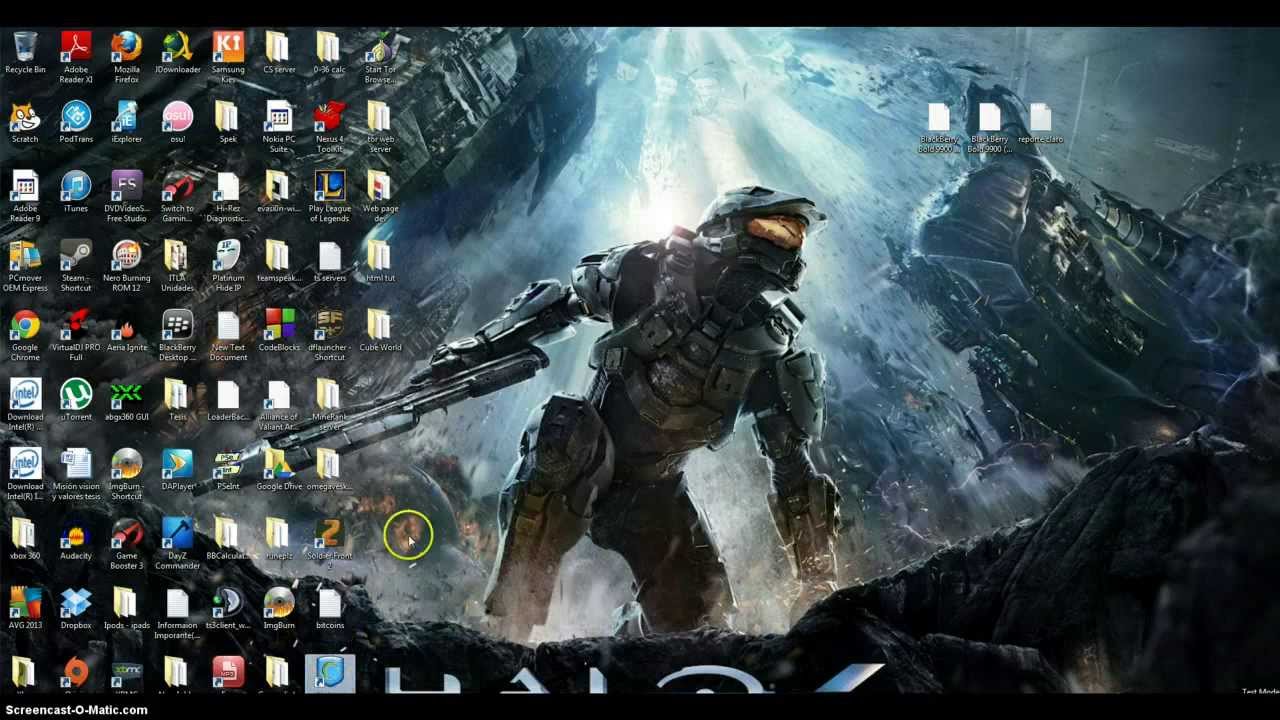Open the uTorrent shortcut
This screenshot has width=1280, height=720.
(76, 401)
